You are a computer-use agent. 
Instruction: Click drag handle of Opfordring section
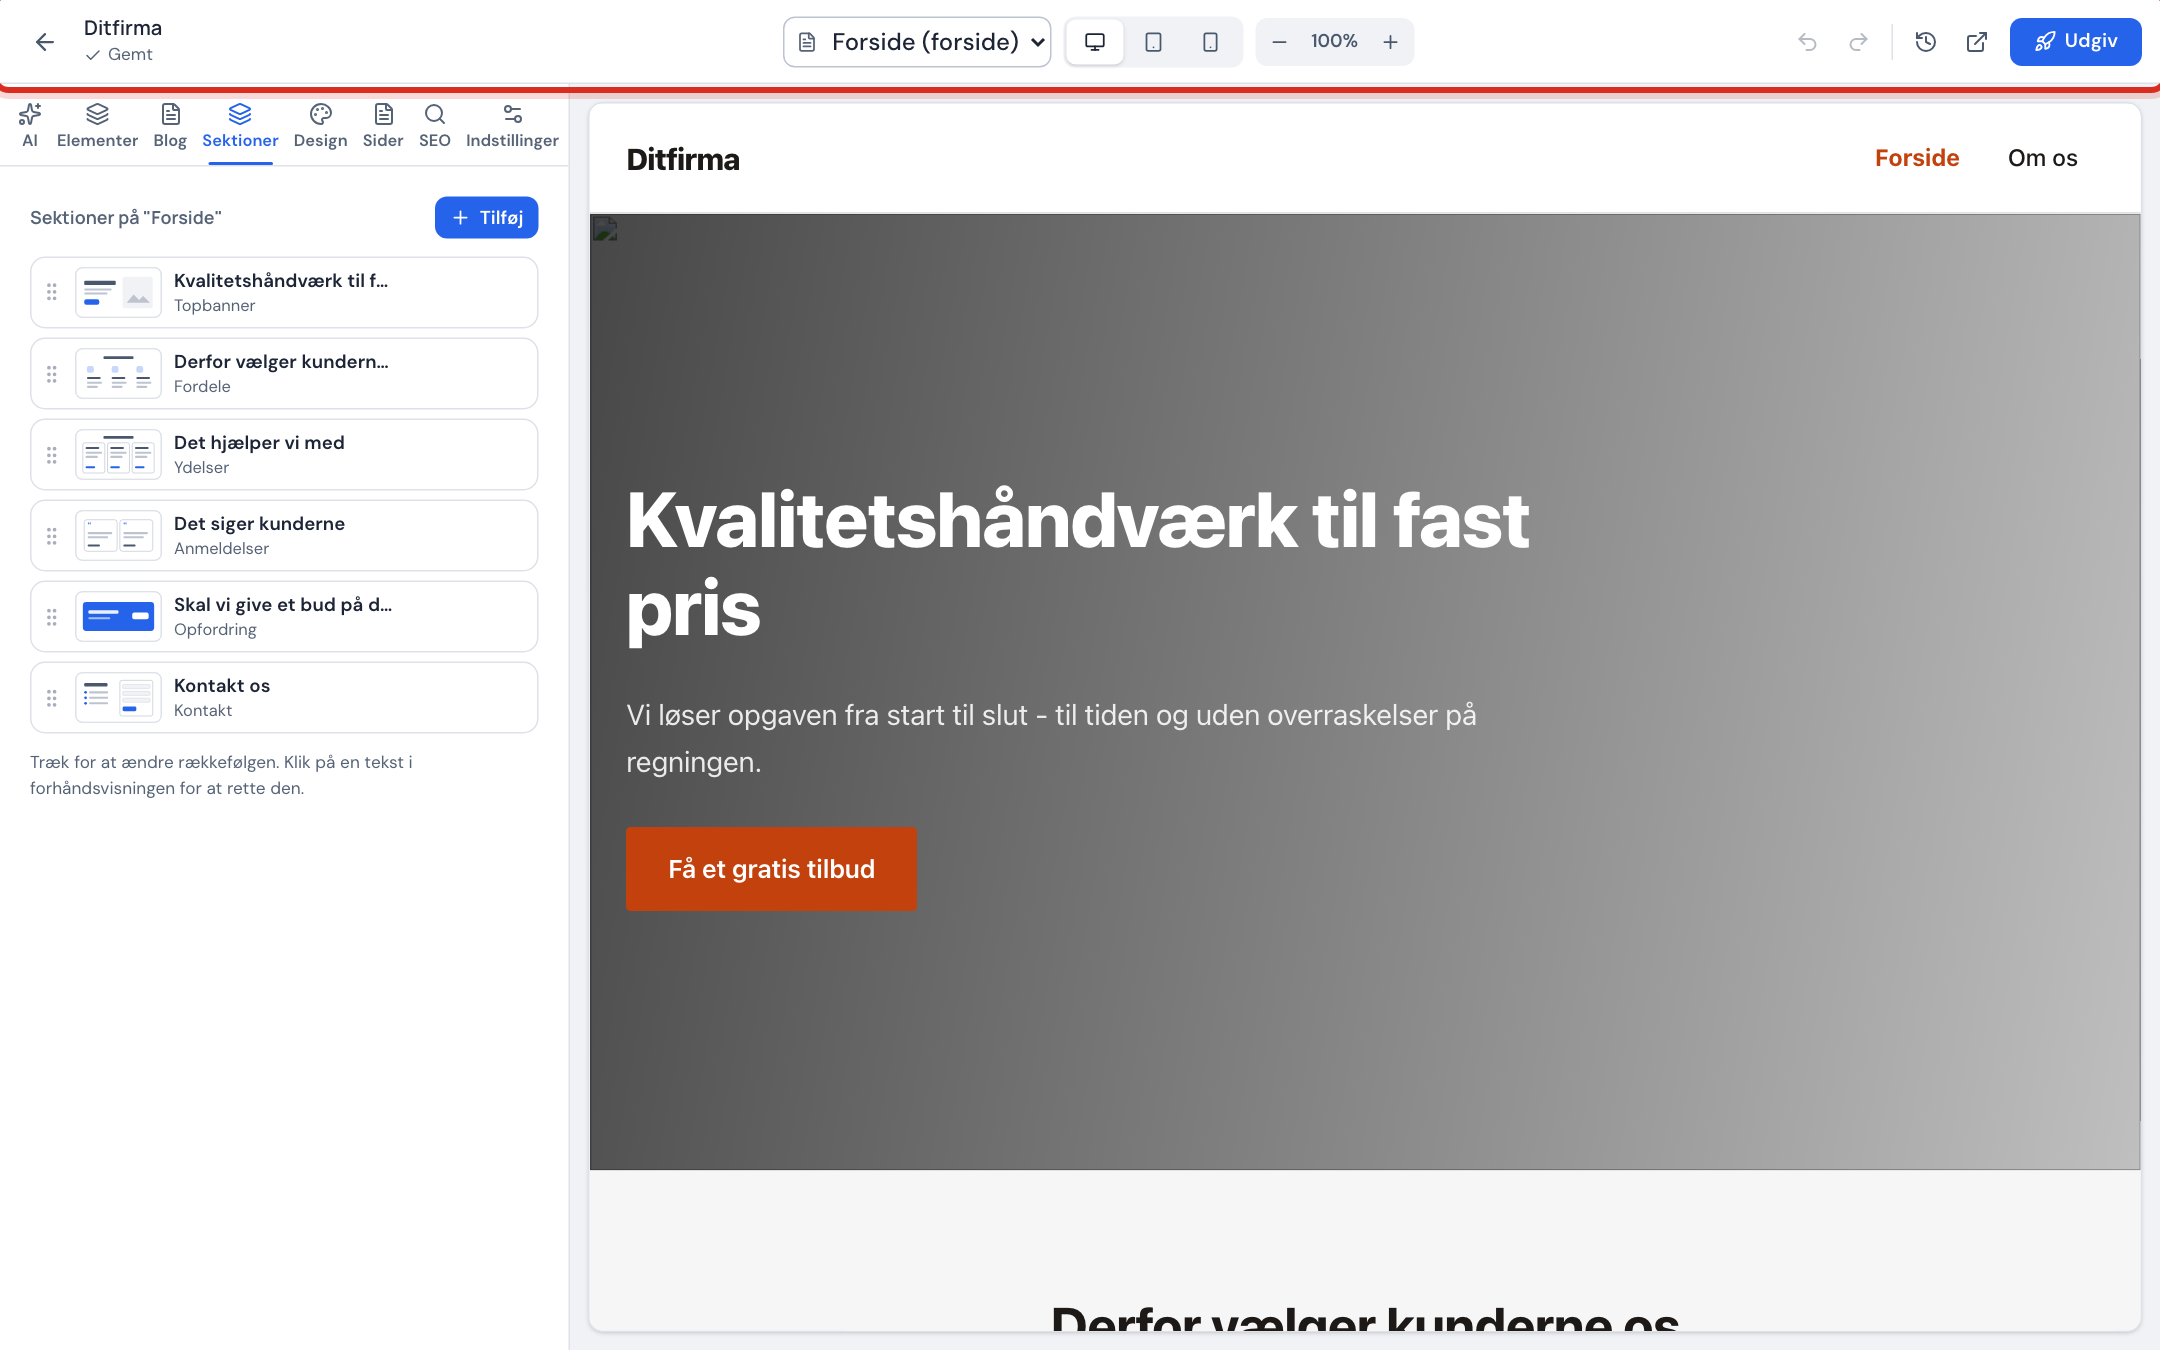click(x=52, y=616)
